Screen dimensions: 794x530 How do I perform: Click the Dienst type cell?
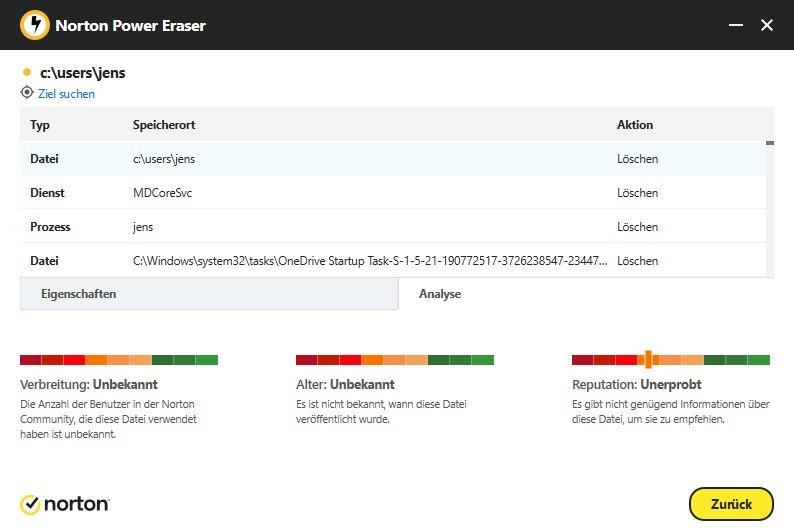[x=47, y=192]
